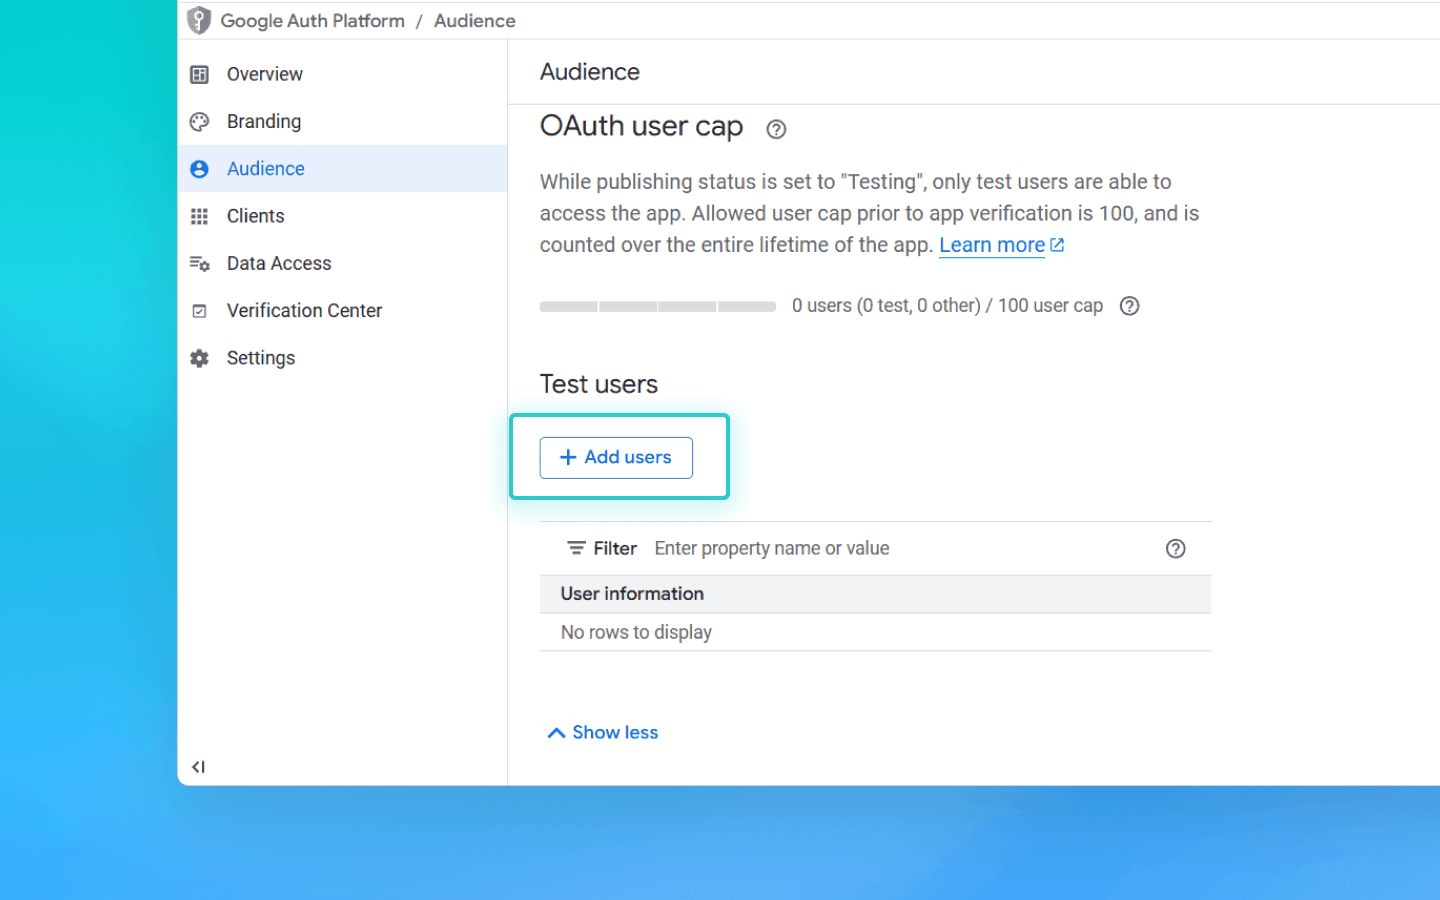This screenshot has height=900, width=1440.
Task: Click the Verification Center checkmark icon
Action: click(199, 310)
